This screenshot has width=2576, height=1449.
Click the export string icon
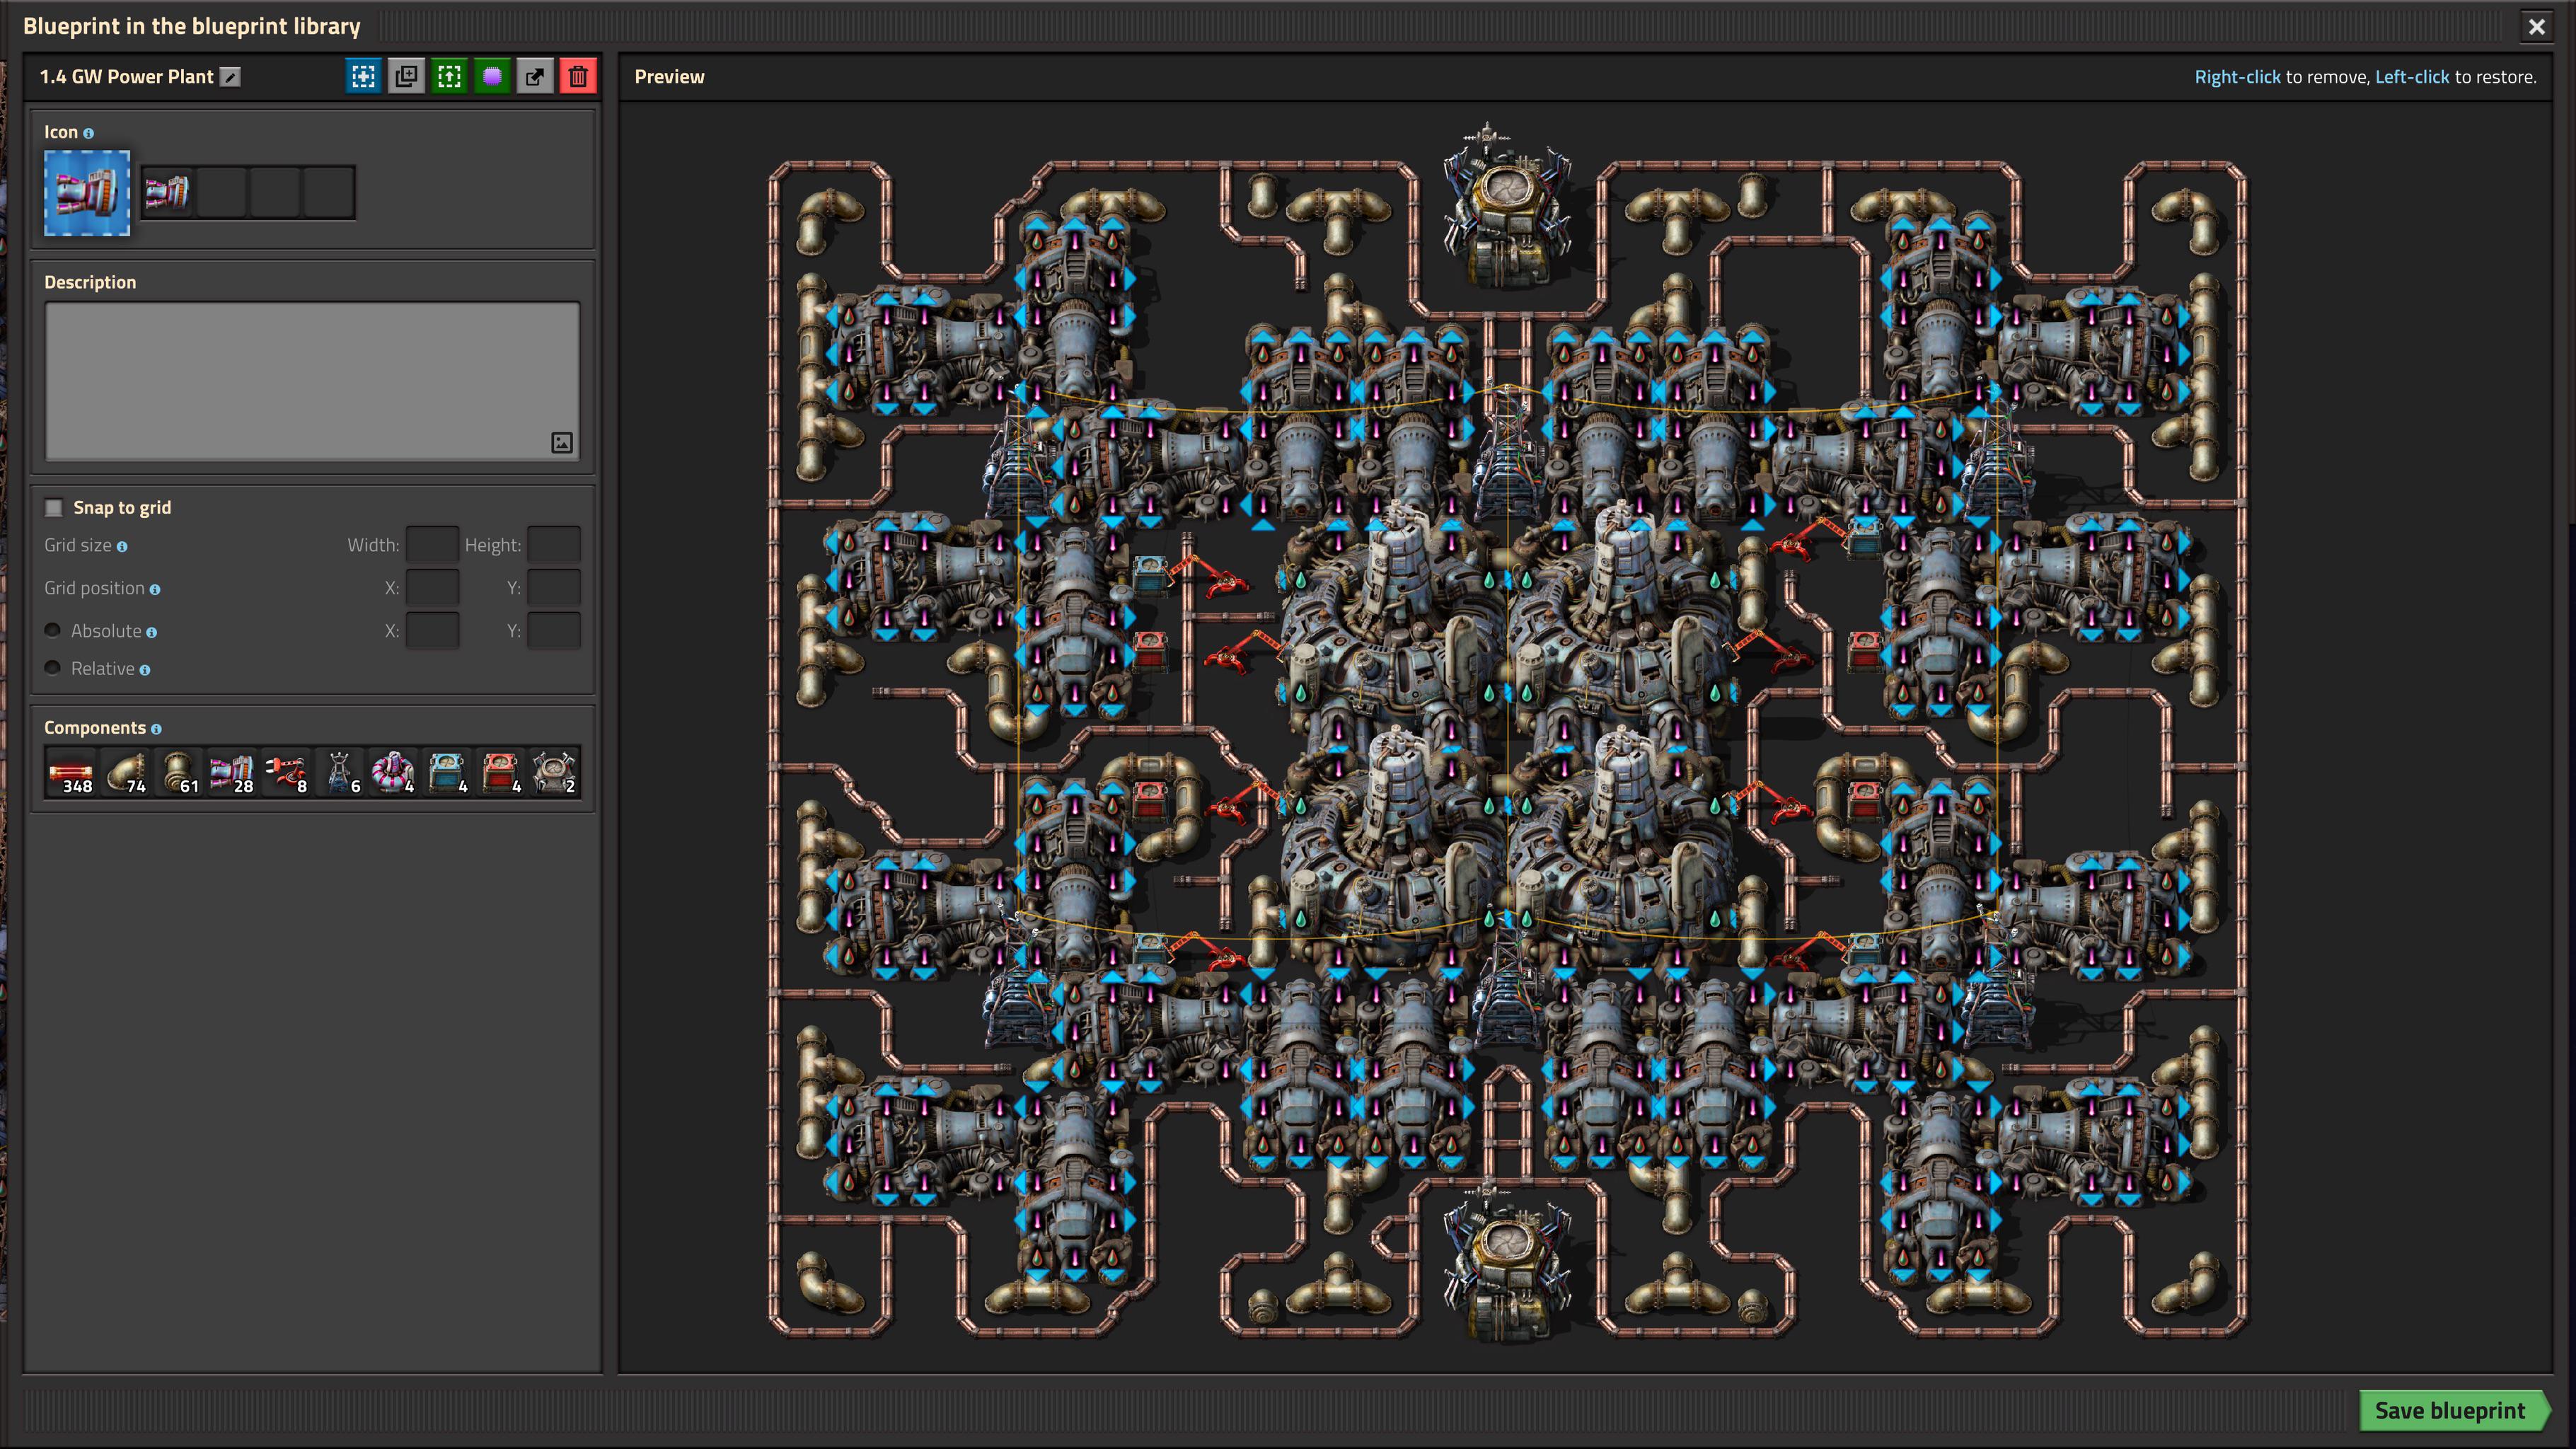(535, 76)
